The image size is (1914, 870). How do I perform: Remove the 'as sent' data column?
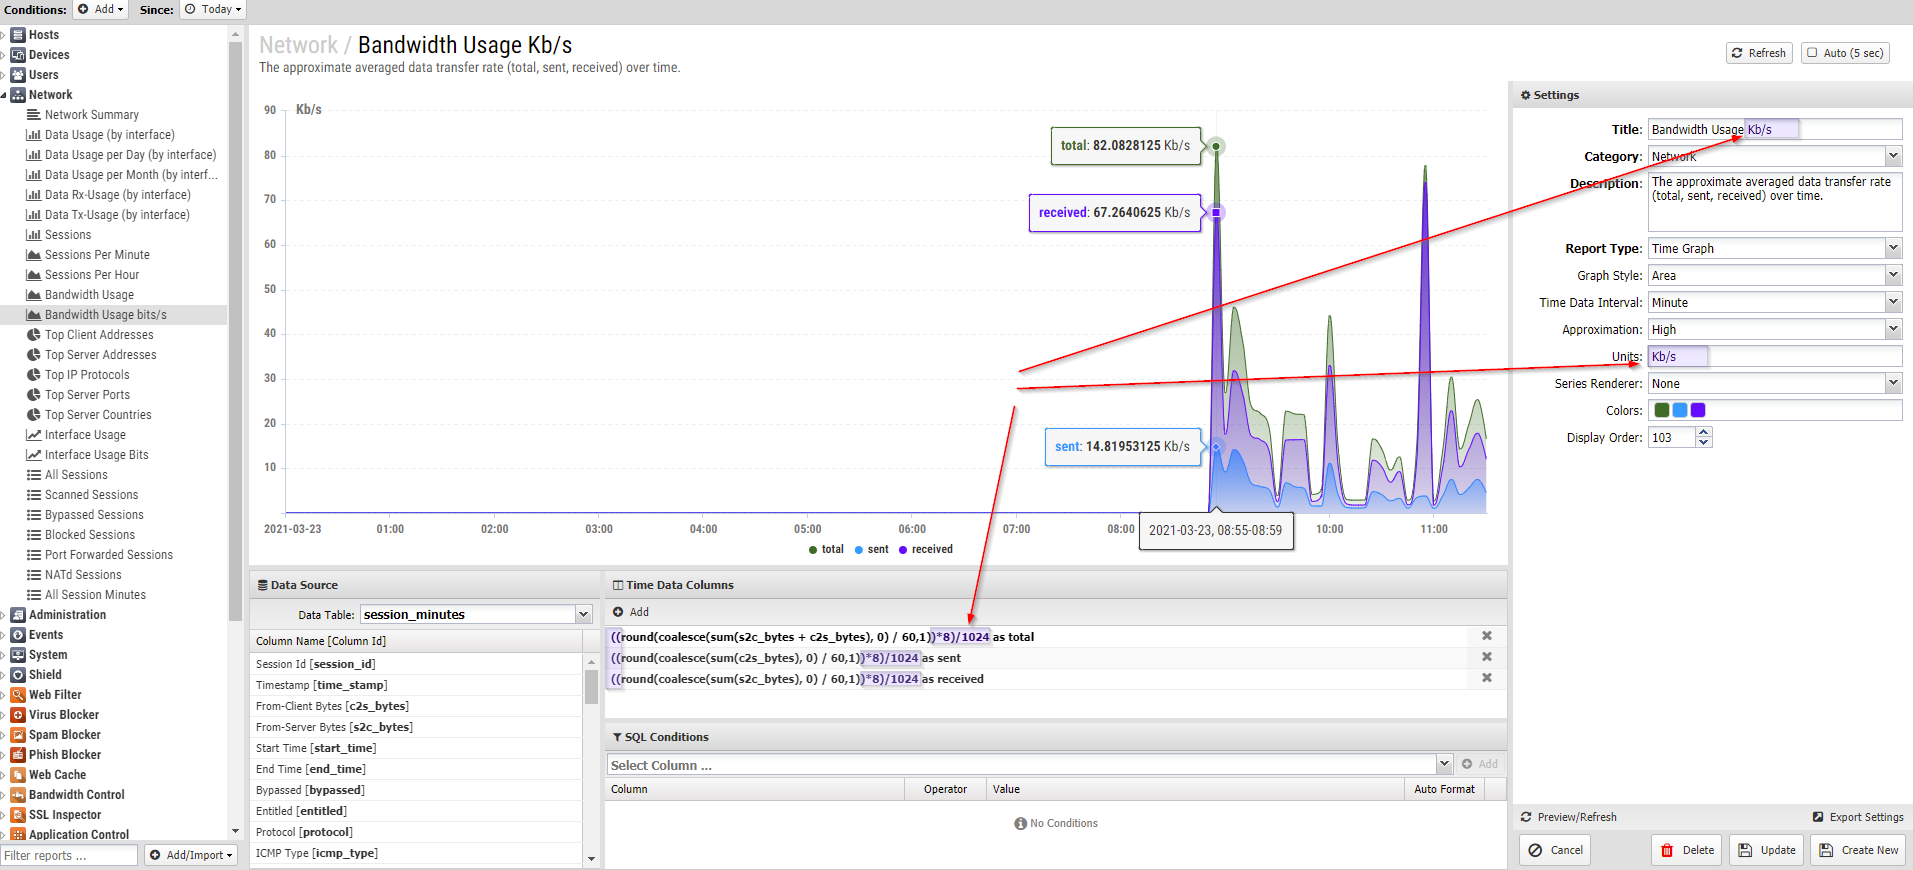coord(1487,657)
